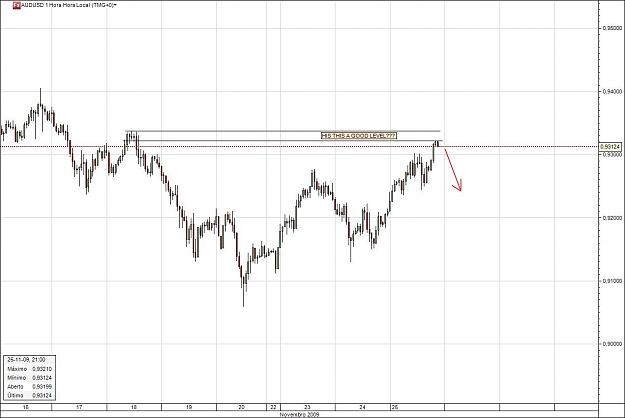Click date label 25 on time axis
Image resolution: width=625 pixels, height=418 pixels.
coord(395,407)
